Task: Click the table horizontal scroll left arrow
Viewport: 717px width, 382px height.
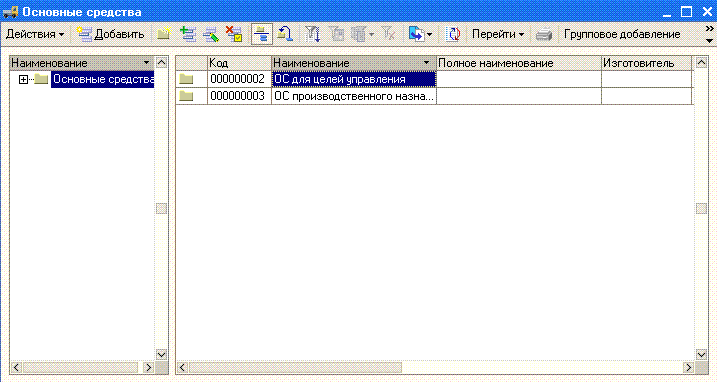Action: pyautogui.click(x=182, y=367)
